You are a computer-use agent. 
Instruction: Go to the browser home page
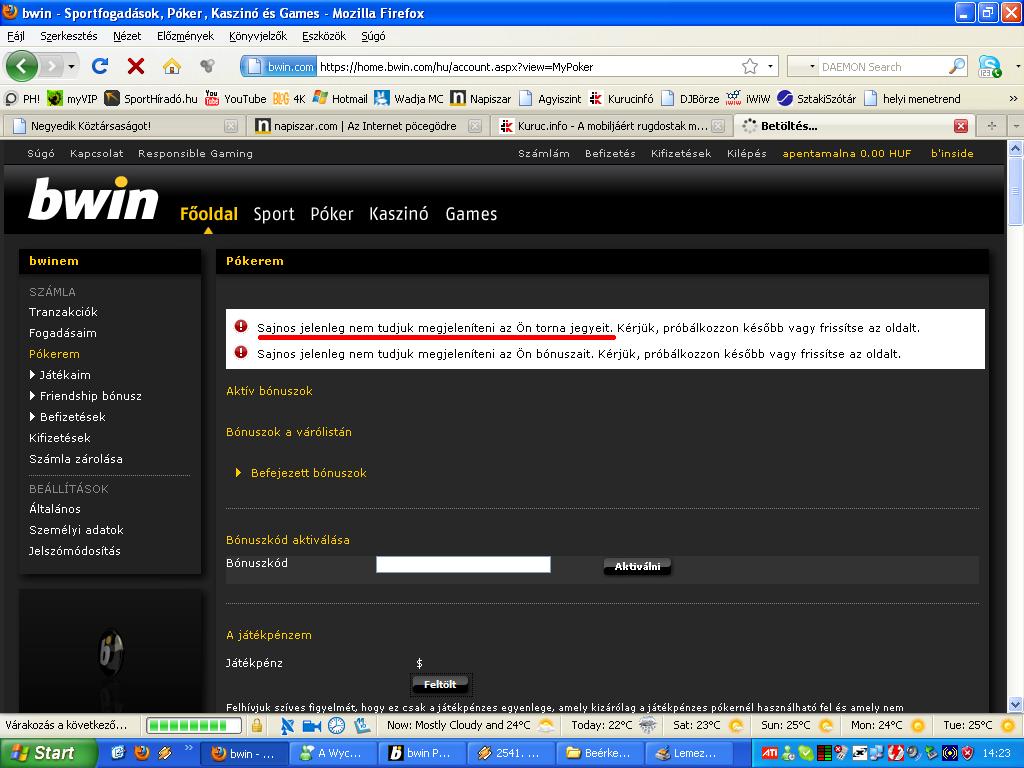(171, 66)
